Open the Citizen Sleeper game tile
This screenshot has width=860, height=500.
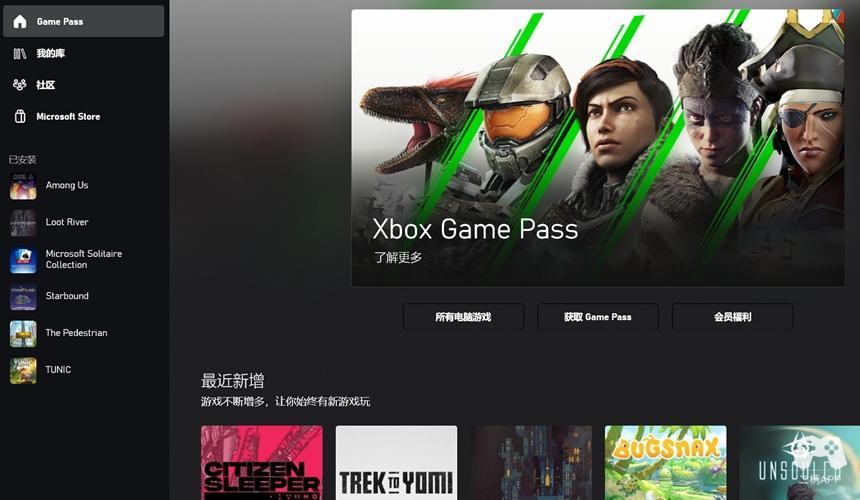coord(262,463)
